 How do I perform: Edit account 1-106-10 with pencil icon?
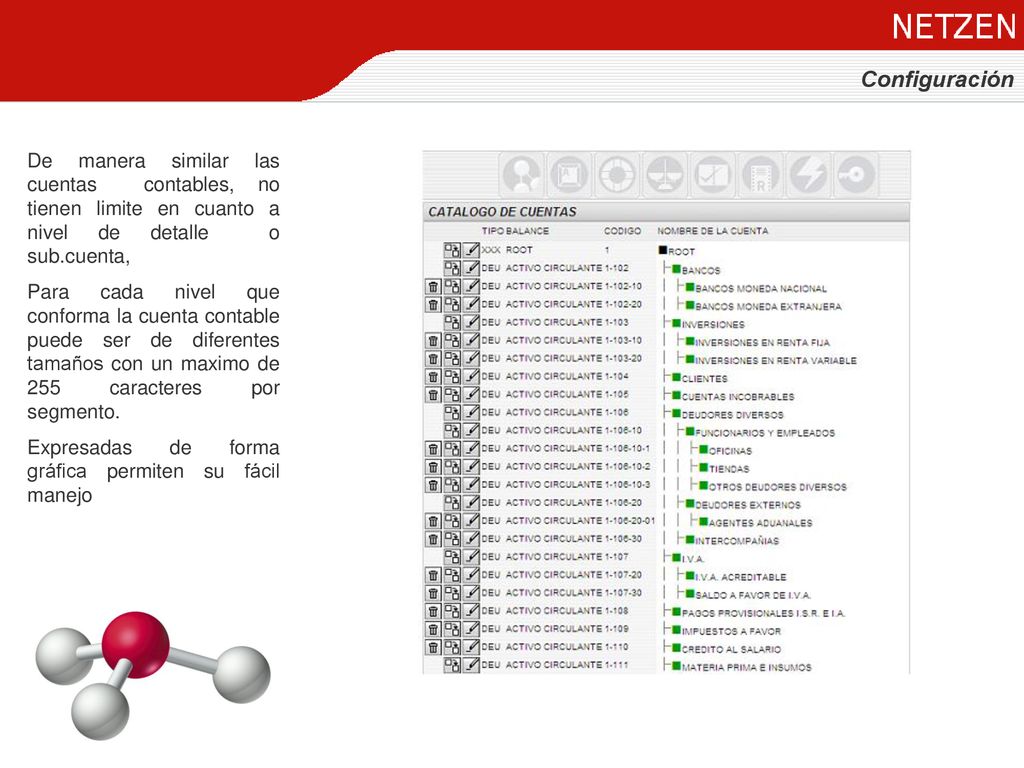471,430
